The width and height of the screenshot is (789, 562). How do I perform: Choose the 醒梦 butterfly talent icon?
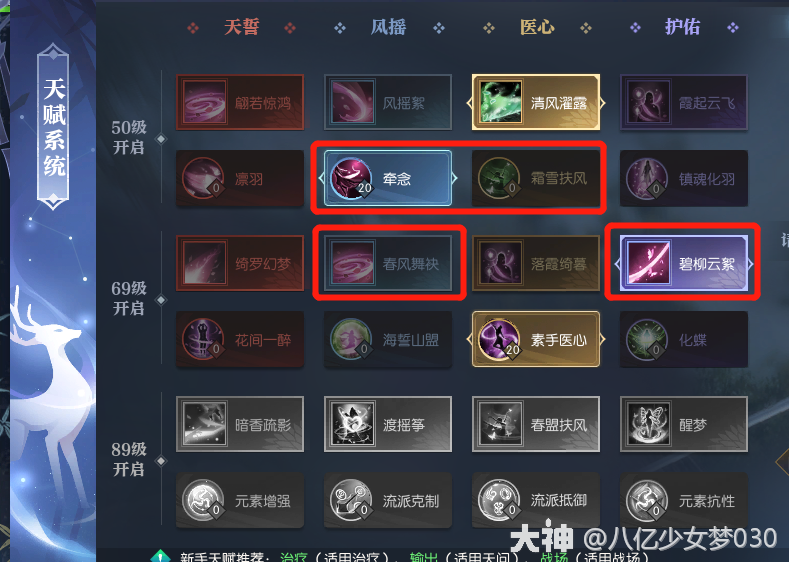[x=649, y=424]
